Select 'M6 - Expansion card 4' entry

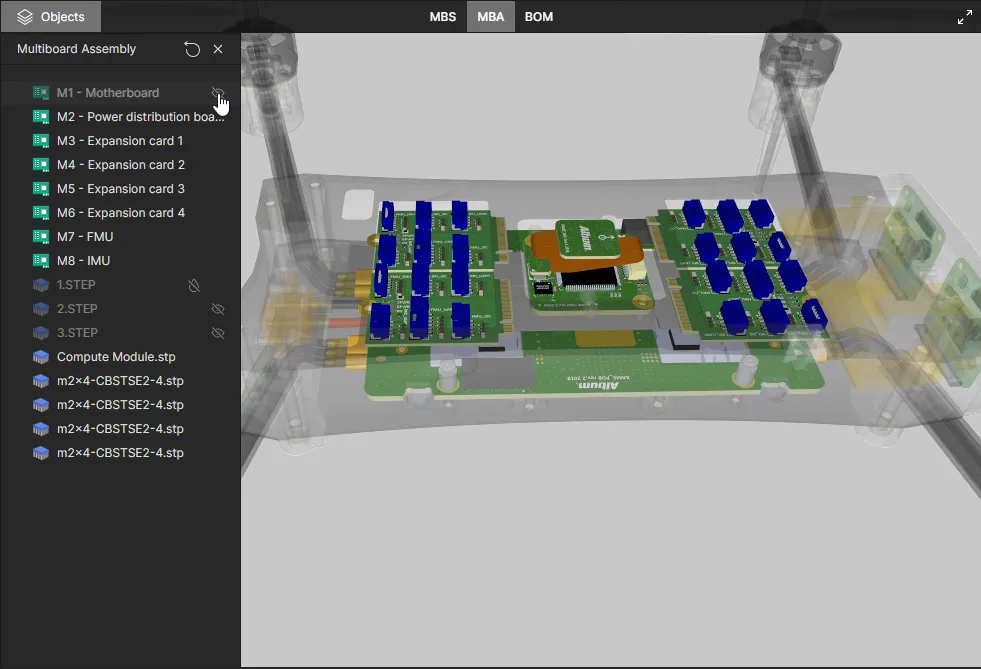pyautogui.click(x=121, y=213)
